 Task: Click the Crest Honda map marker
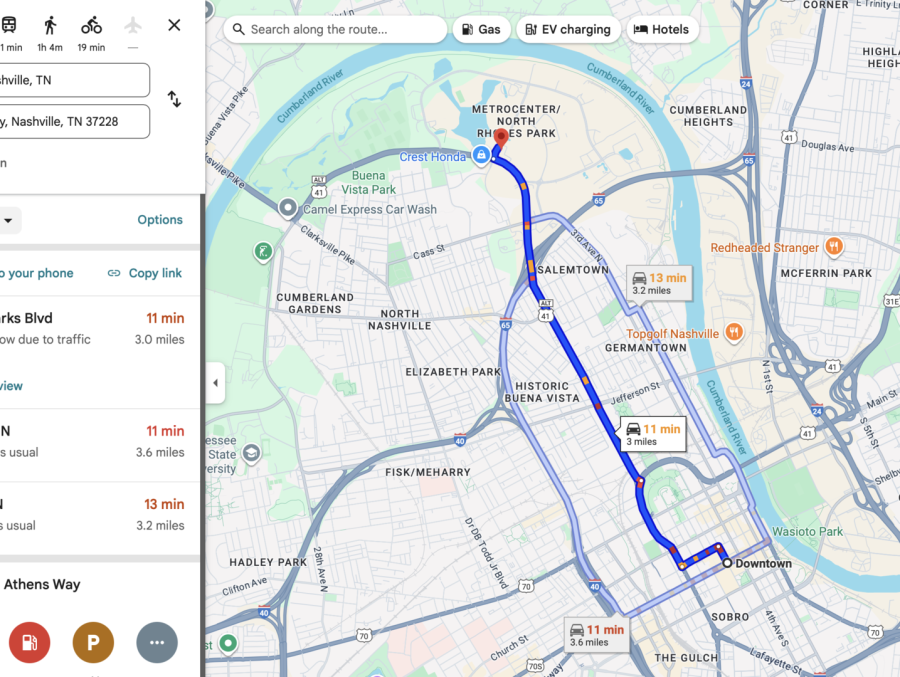(481, 154)
